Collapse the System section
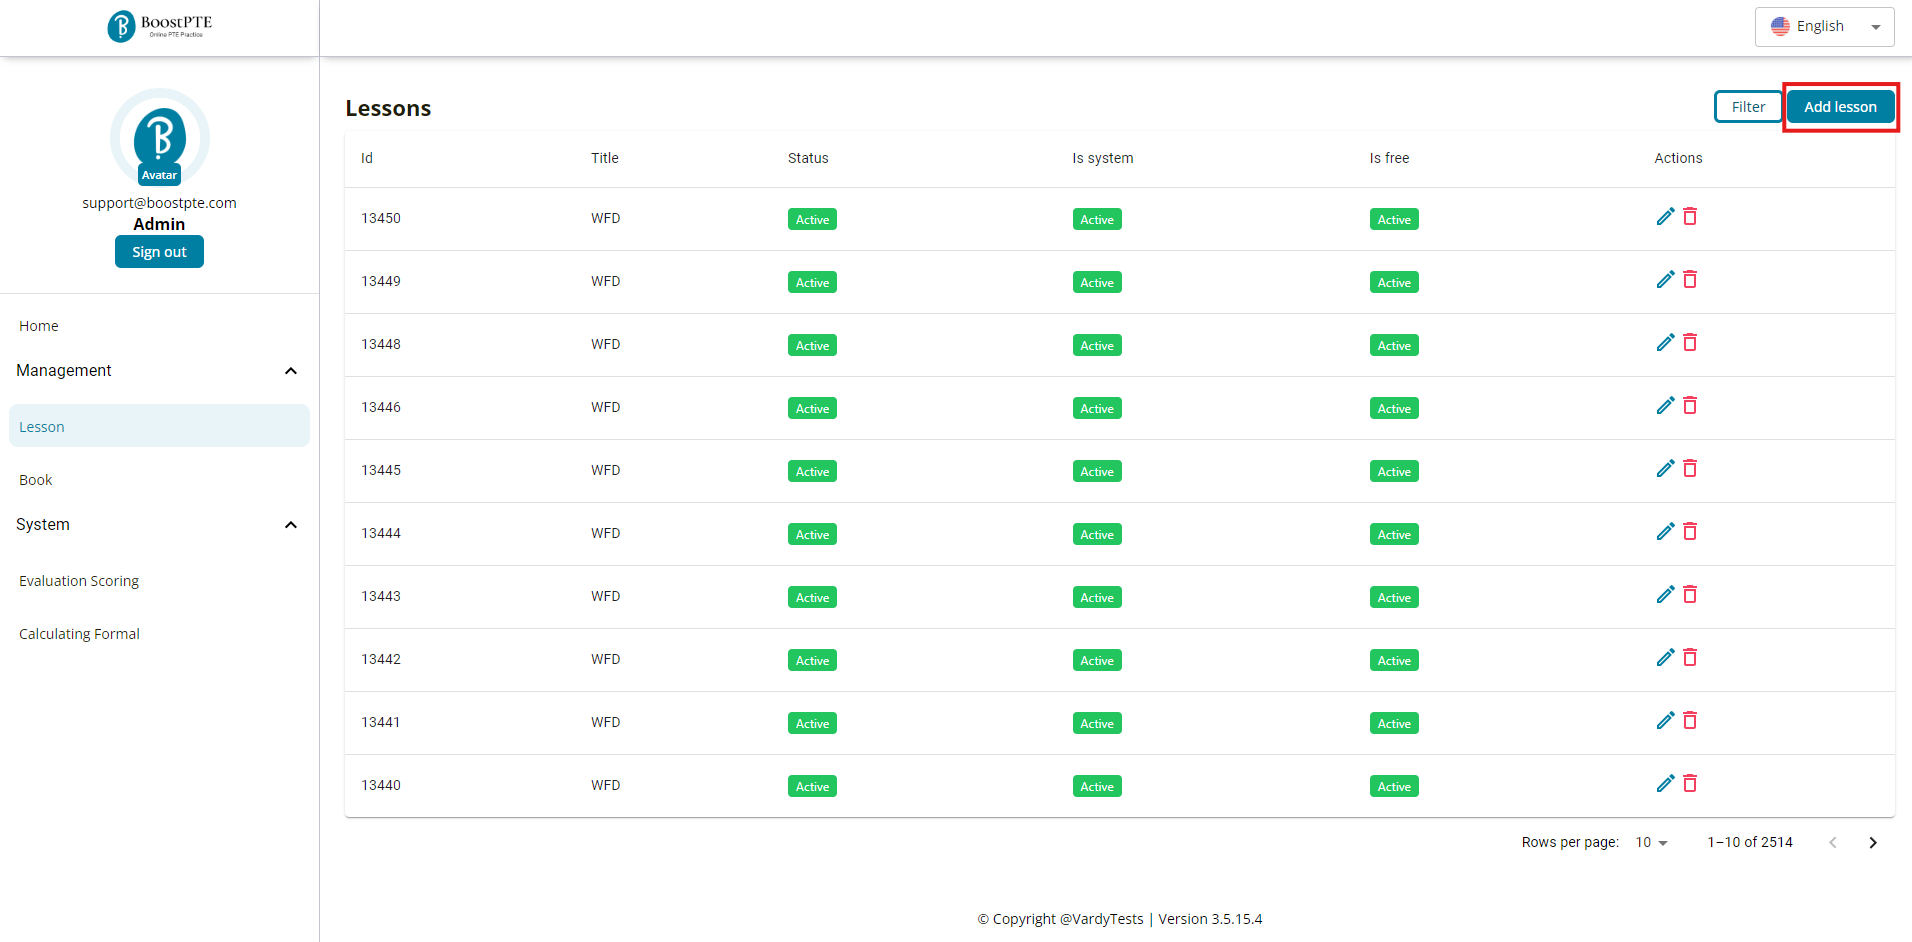Screen dimensions: 1912x942 (x=290, y=525)
